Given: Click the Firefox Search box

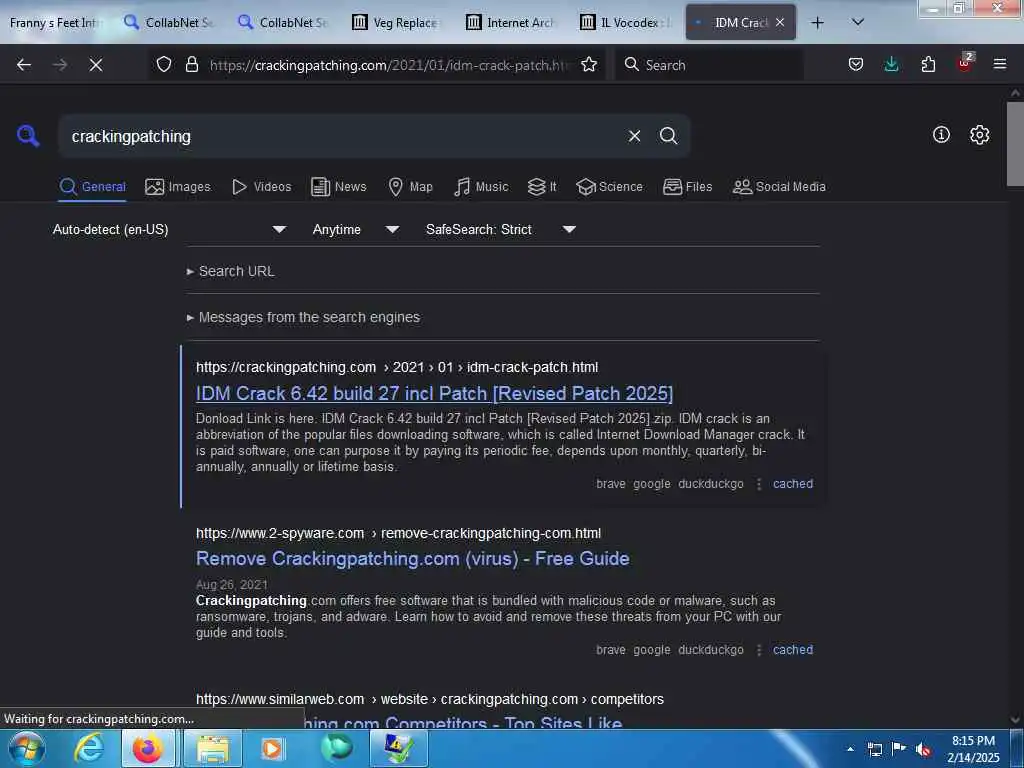Looking at the screenshot, I should point(709,65).
